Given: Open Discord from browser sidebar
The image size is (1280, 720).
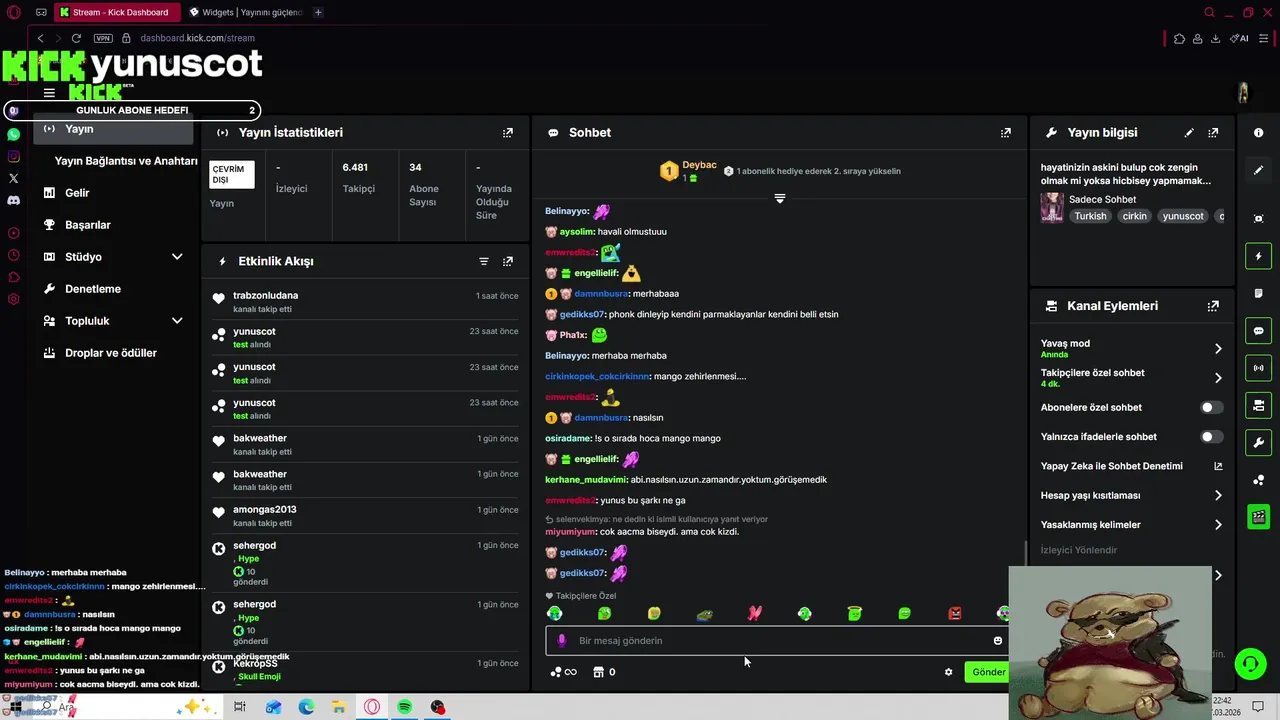Looking at the screenshot, I should [13, 200].
